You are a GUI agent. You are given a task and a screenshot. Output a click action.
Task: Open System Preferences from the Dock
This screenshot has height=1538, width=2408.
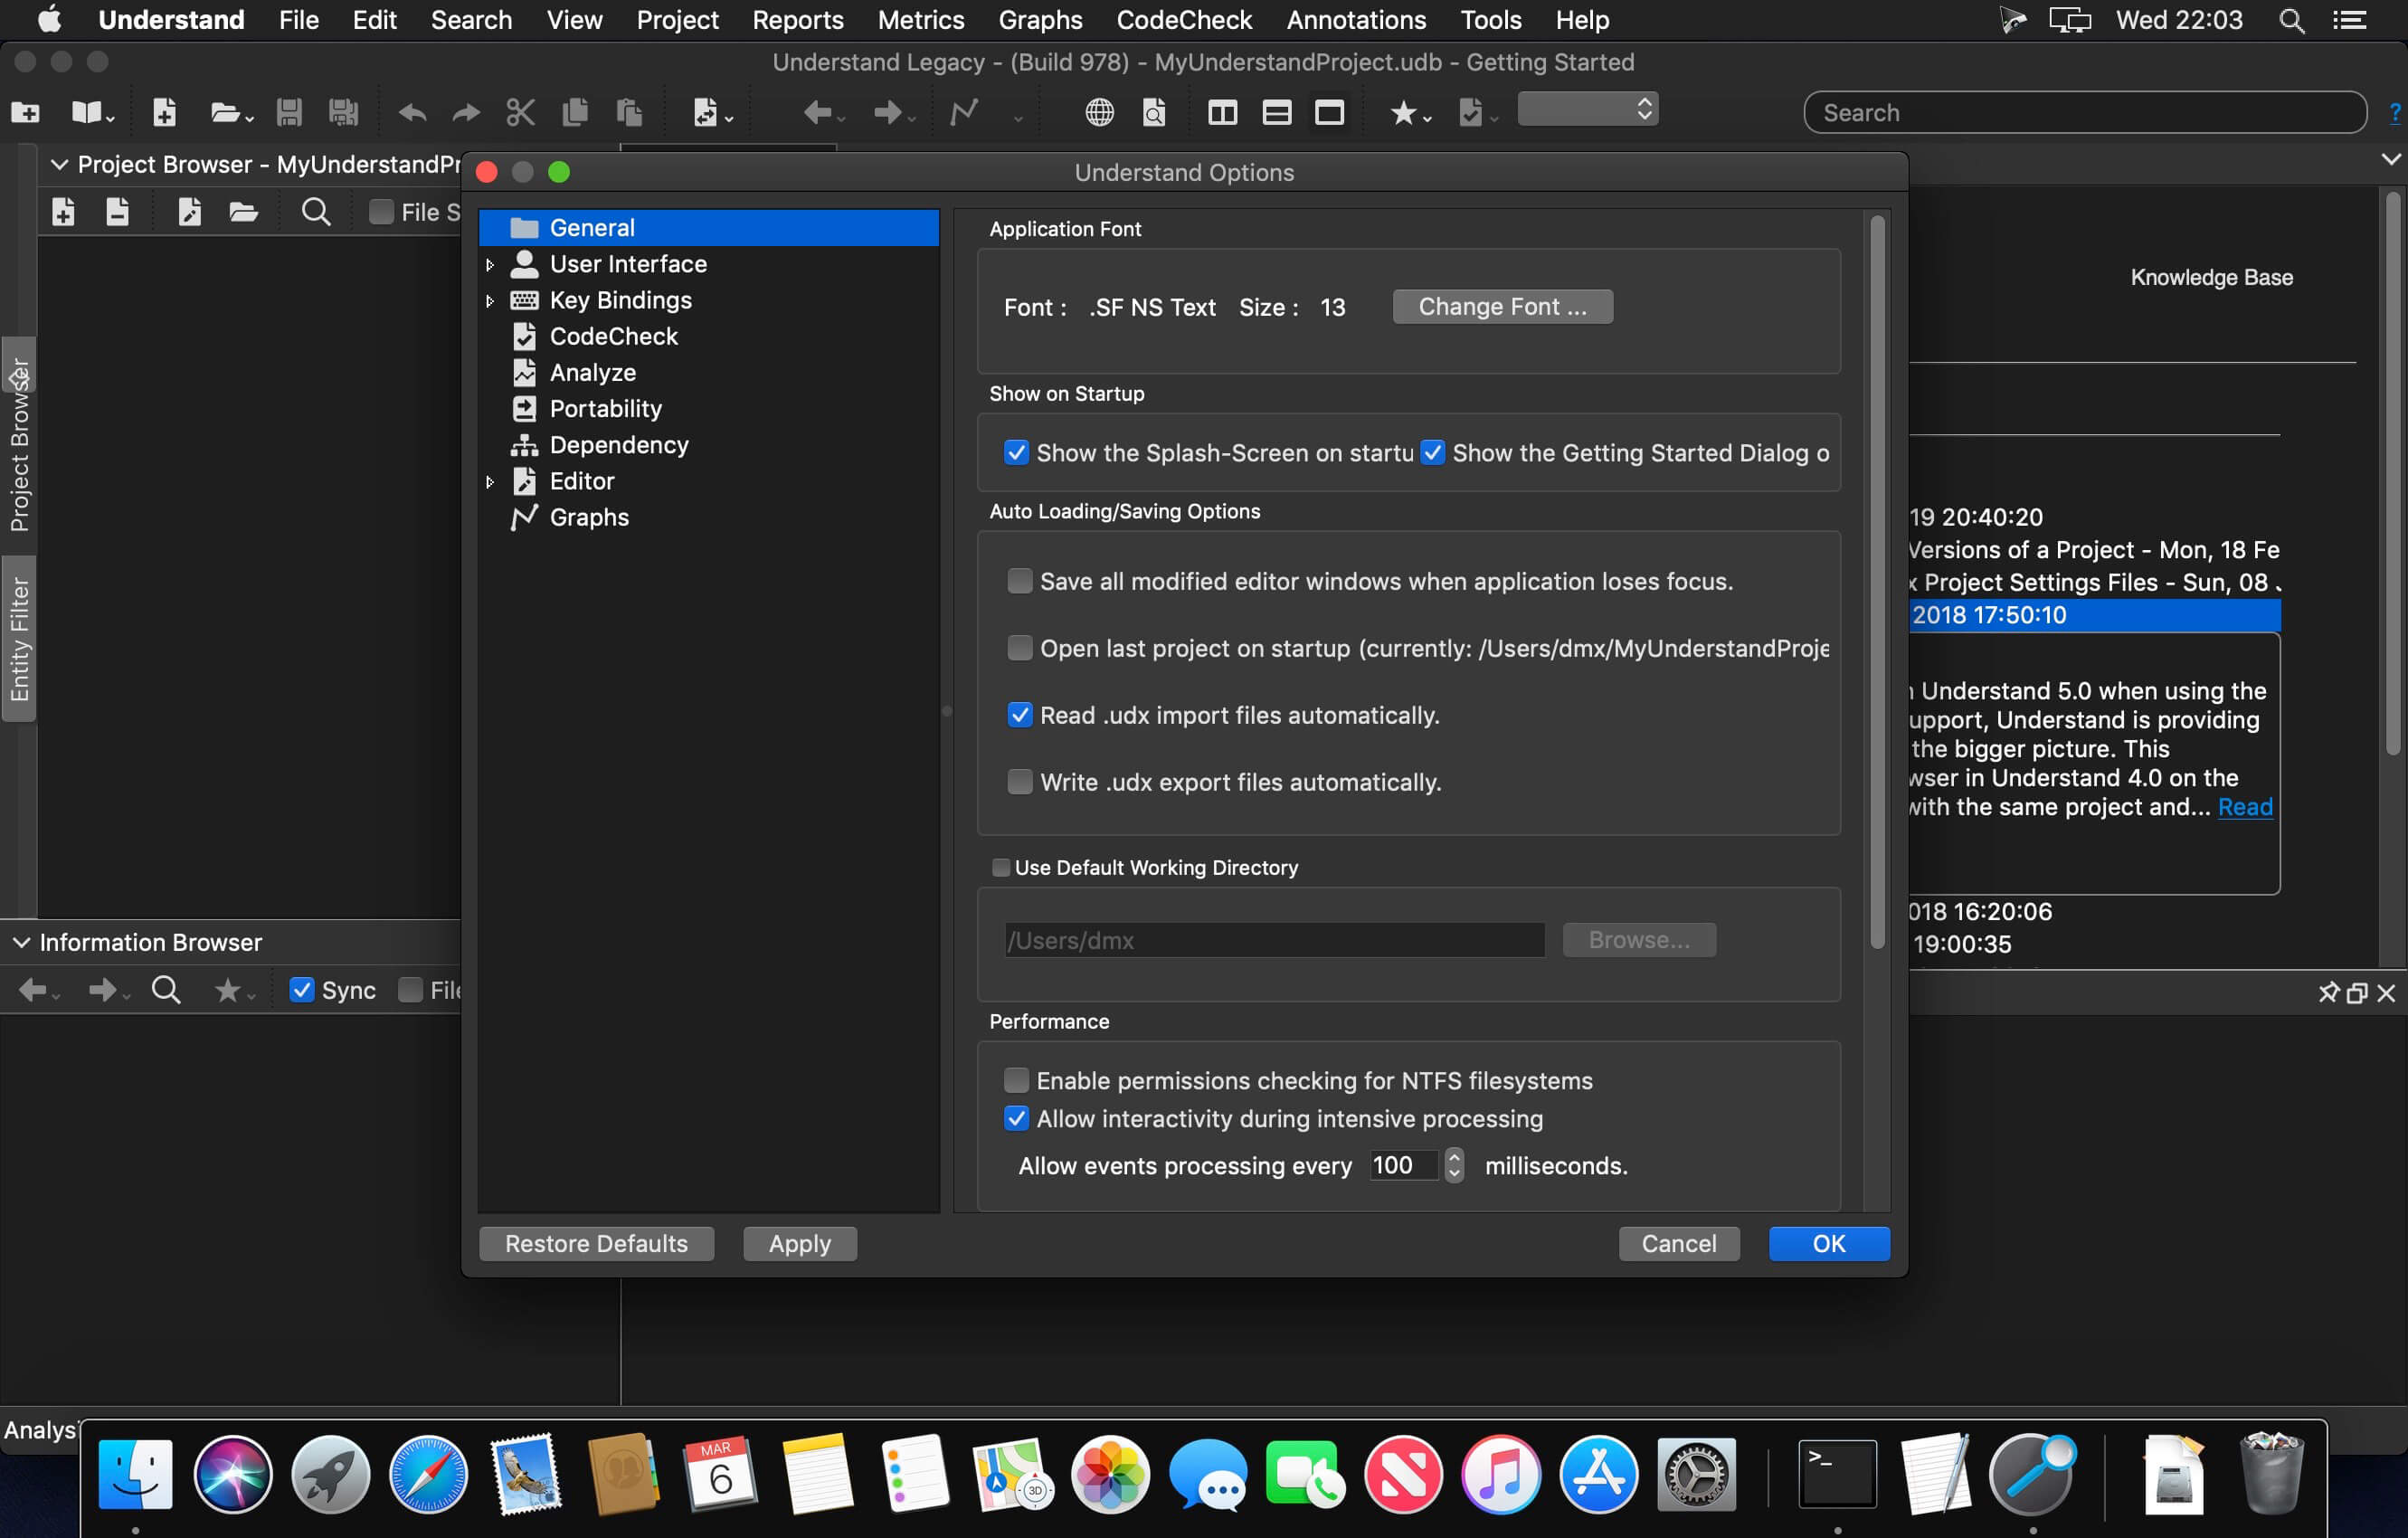[x=1696, y=1474]
